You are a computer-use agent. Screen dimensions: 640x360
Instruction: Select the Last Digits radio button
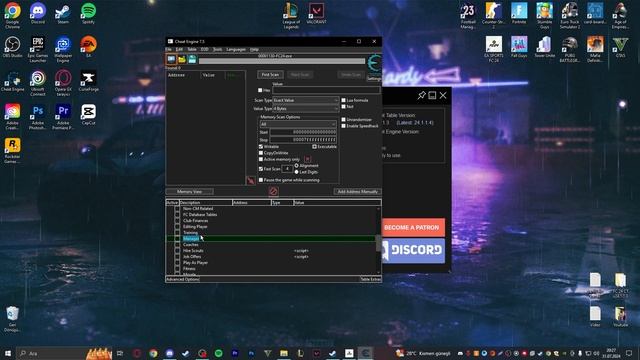pos(297,172)
